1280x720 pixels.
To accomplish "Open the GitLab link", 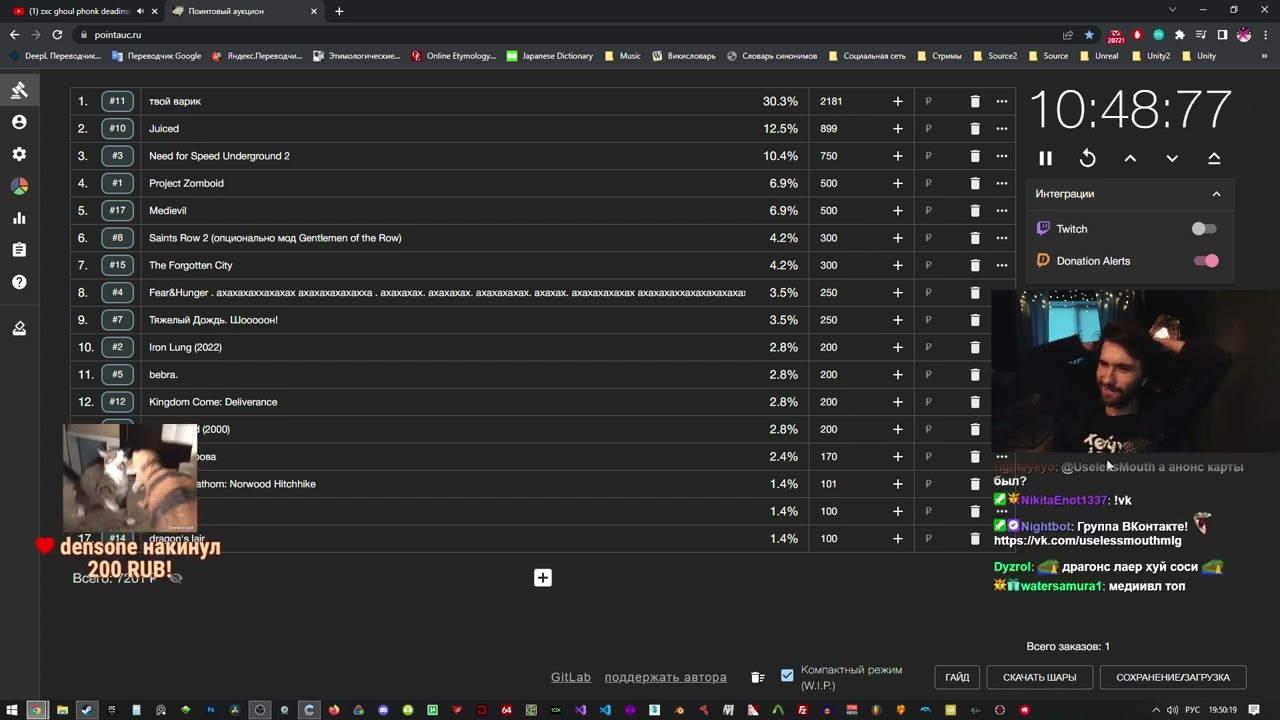I will click(x=571, y=677).
